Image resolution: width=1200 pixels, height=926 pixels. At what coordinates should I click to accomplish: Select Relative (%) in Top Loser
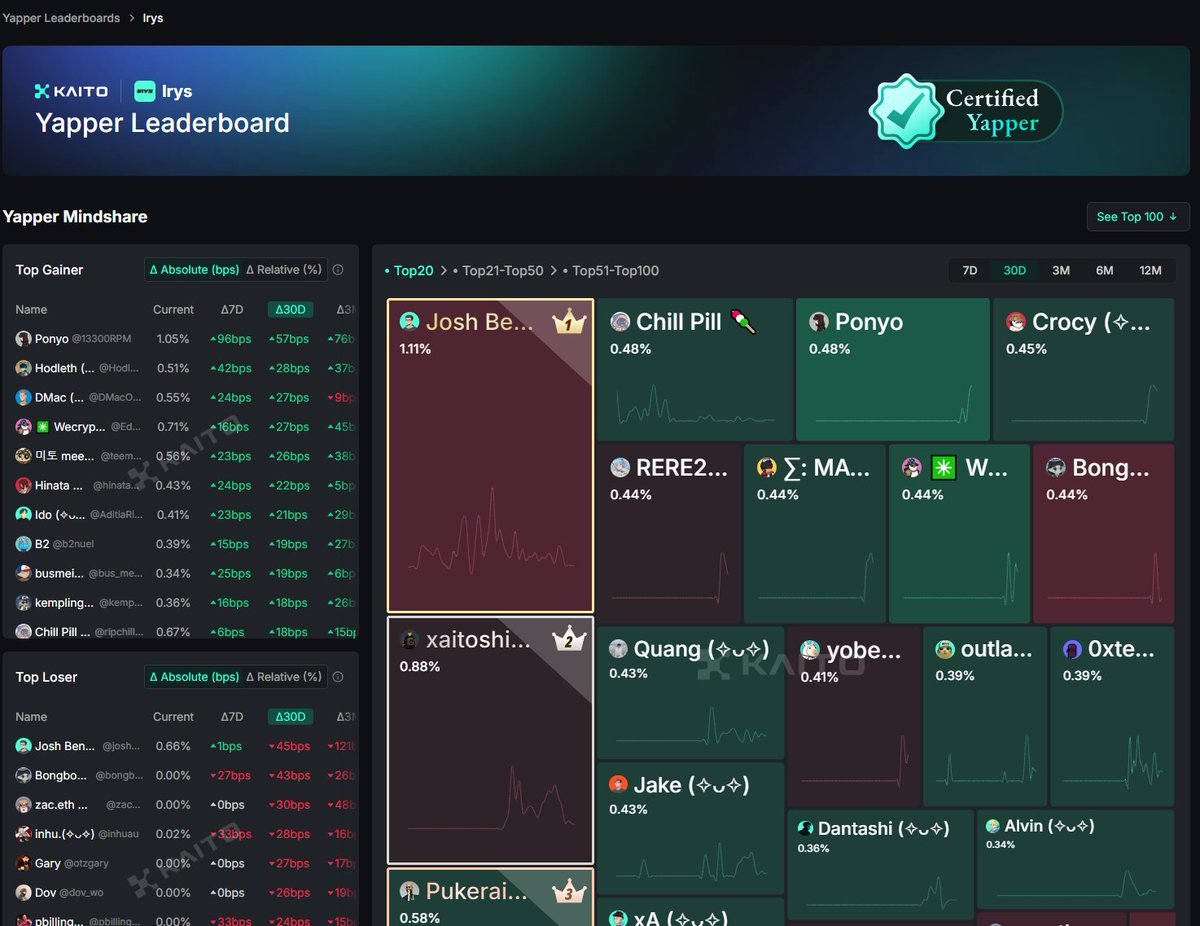[284, 677]
